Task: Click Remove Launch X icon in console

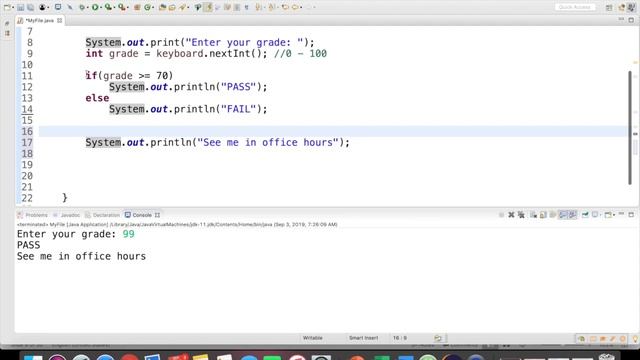Action: (x=511, y=215)
